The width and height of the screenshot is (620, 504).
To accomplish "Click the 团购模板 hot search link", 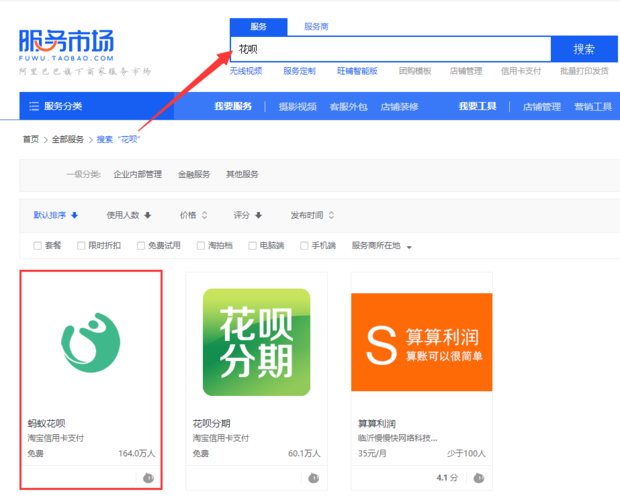I will point(415,71).
